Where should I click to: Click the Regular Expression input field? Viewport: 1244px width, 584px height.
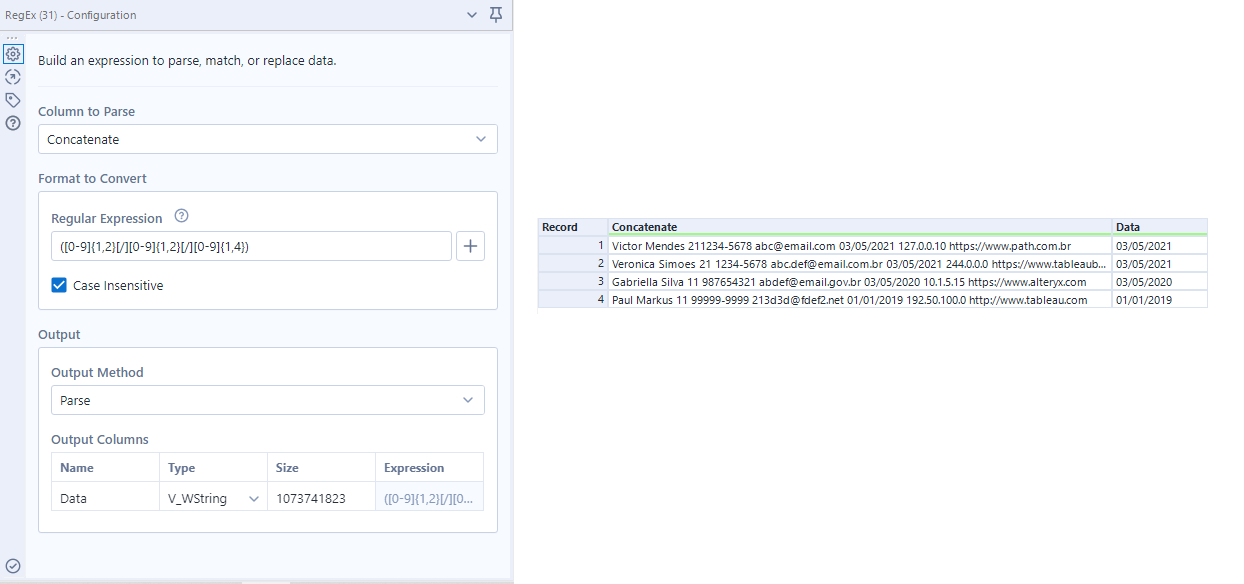(x=251, y=246)
